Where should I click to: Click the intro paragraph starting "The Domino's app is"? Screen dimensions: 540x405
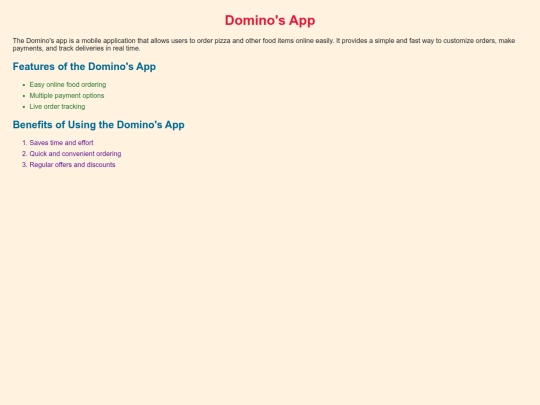click(x=264, y=44)
